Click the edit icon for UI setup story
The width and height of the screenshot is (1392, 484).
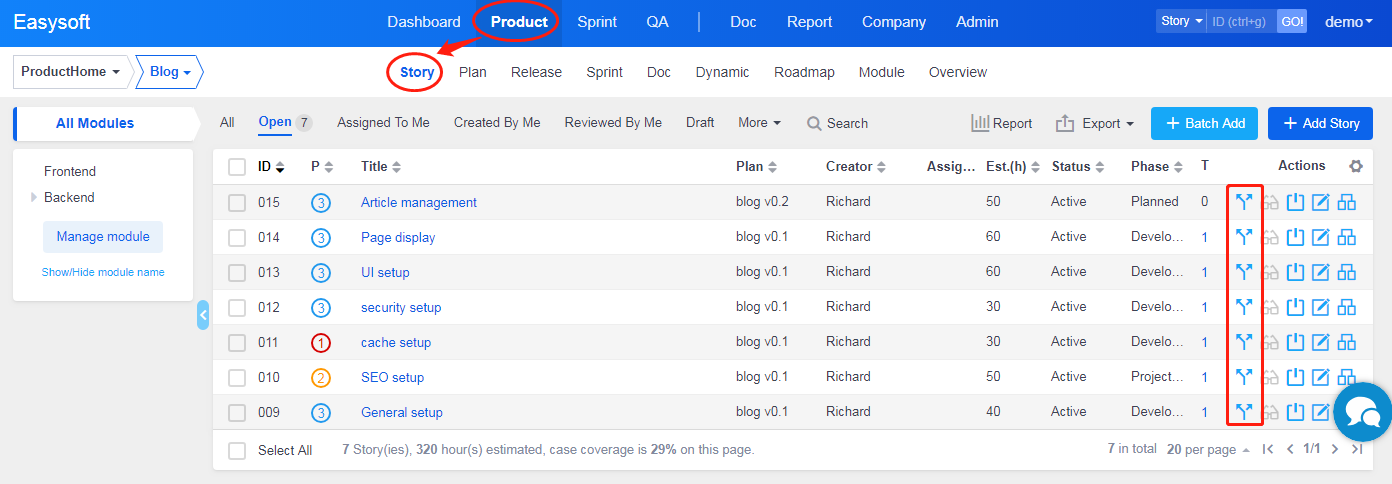point(1321,272)
